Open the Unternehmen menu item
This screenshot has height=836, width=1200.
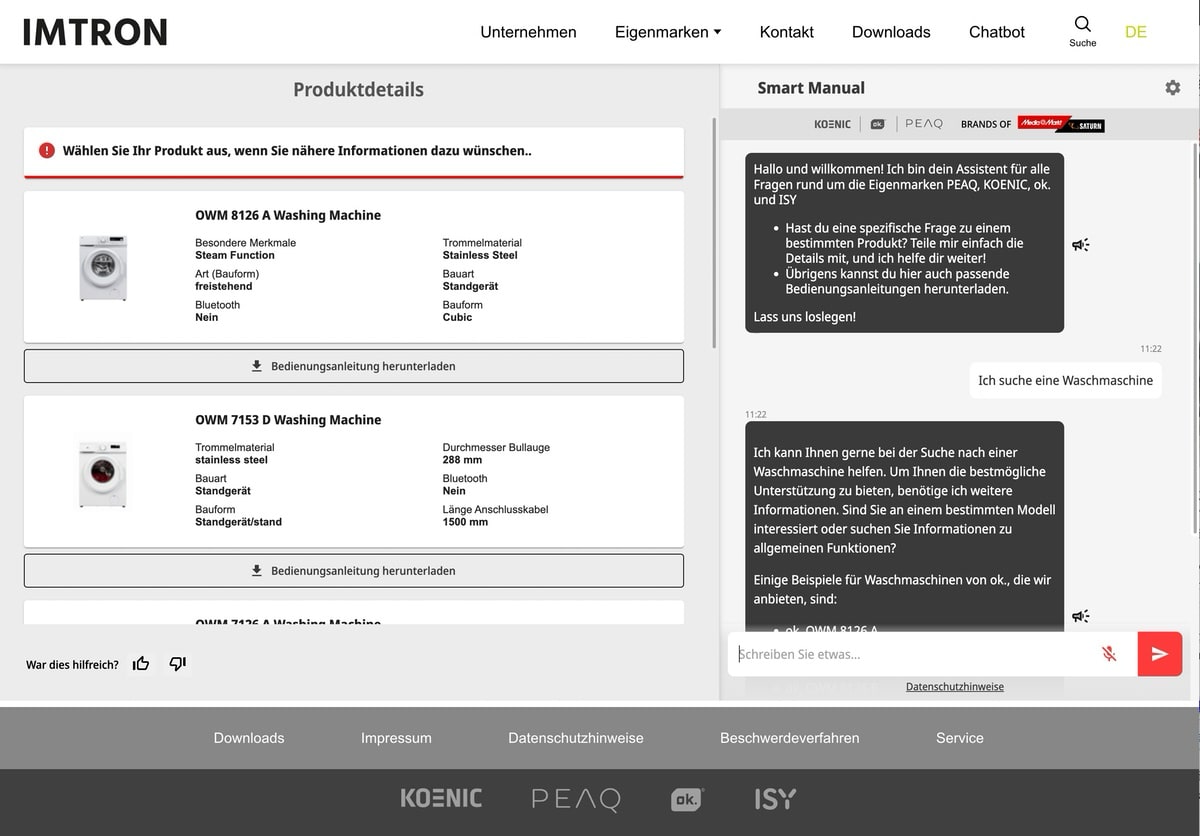[x=528, y=32]
